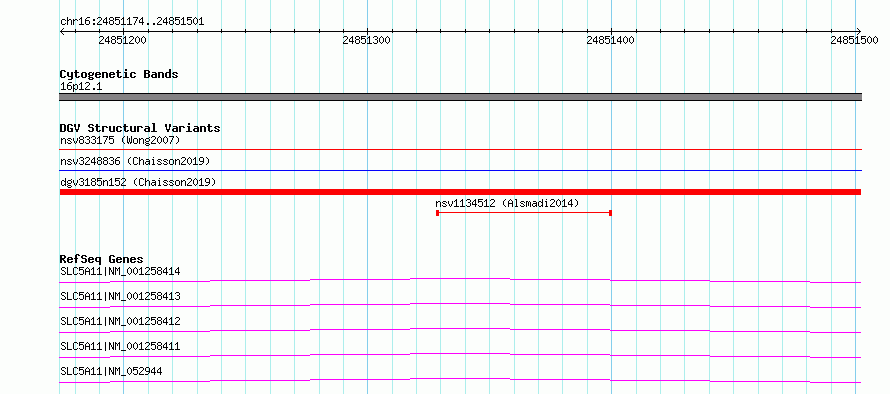This screenshot has width=890, height=394.
Task: Open transcript SLC5A11|NM_001258411
Action: [x=120, y=346]
